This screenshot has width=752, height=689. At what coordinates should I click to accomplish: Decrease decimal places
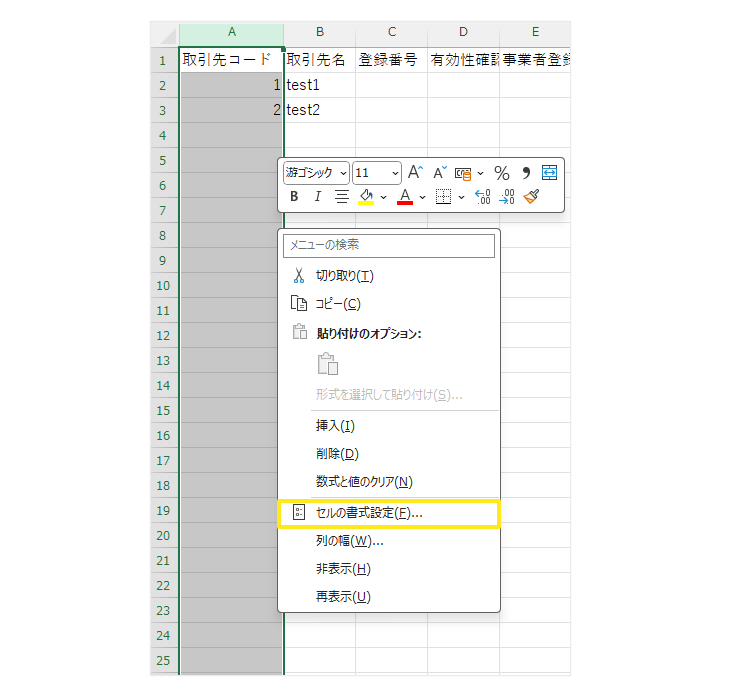[506, 197]
